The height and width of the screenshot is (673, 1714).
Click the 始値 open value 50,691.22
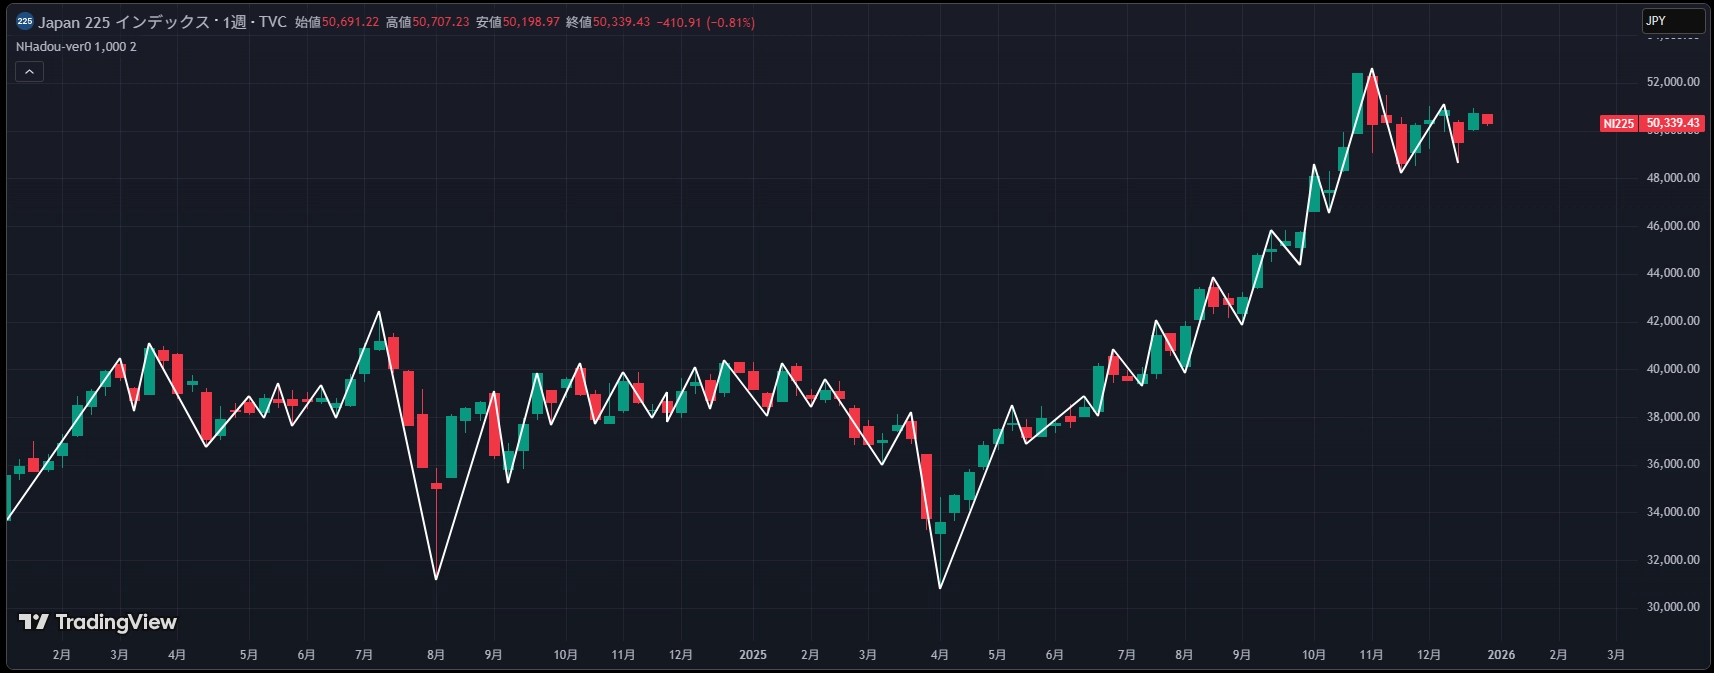pos(350,22)
